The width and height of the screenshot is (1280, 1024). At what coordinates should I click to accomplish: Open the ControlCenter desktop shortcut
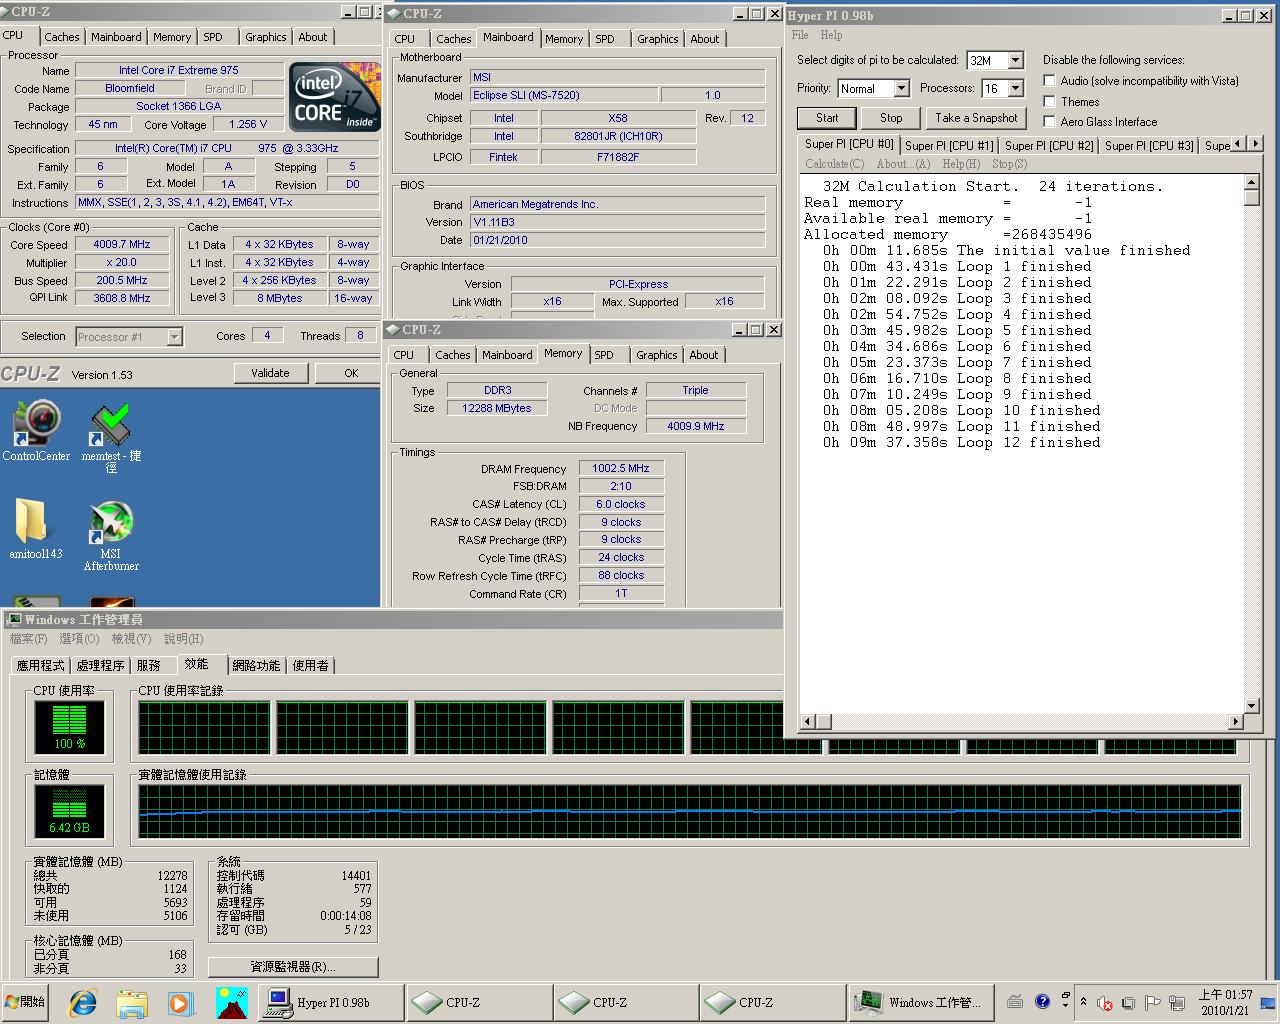tap(37, 430)
